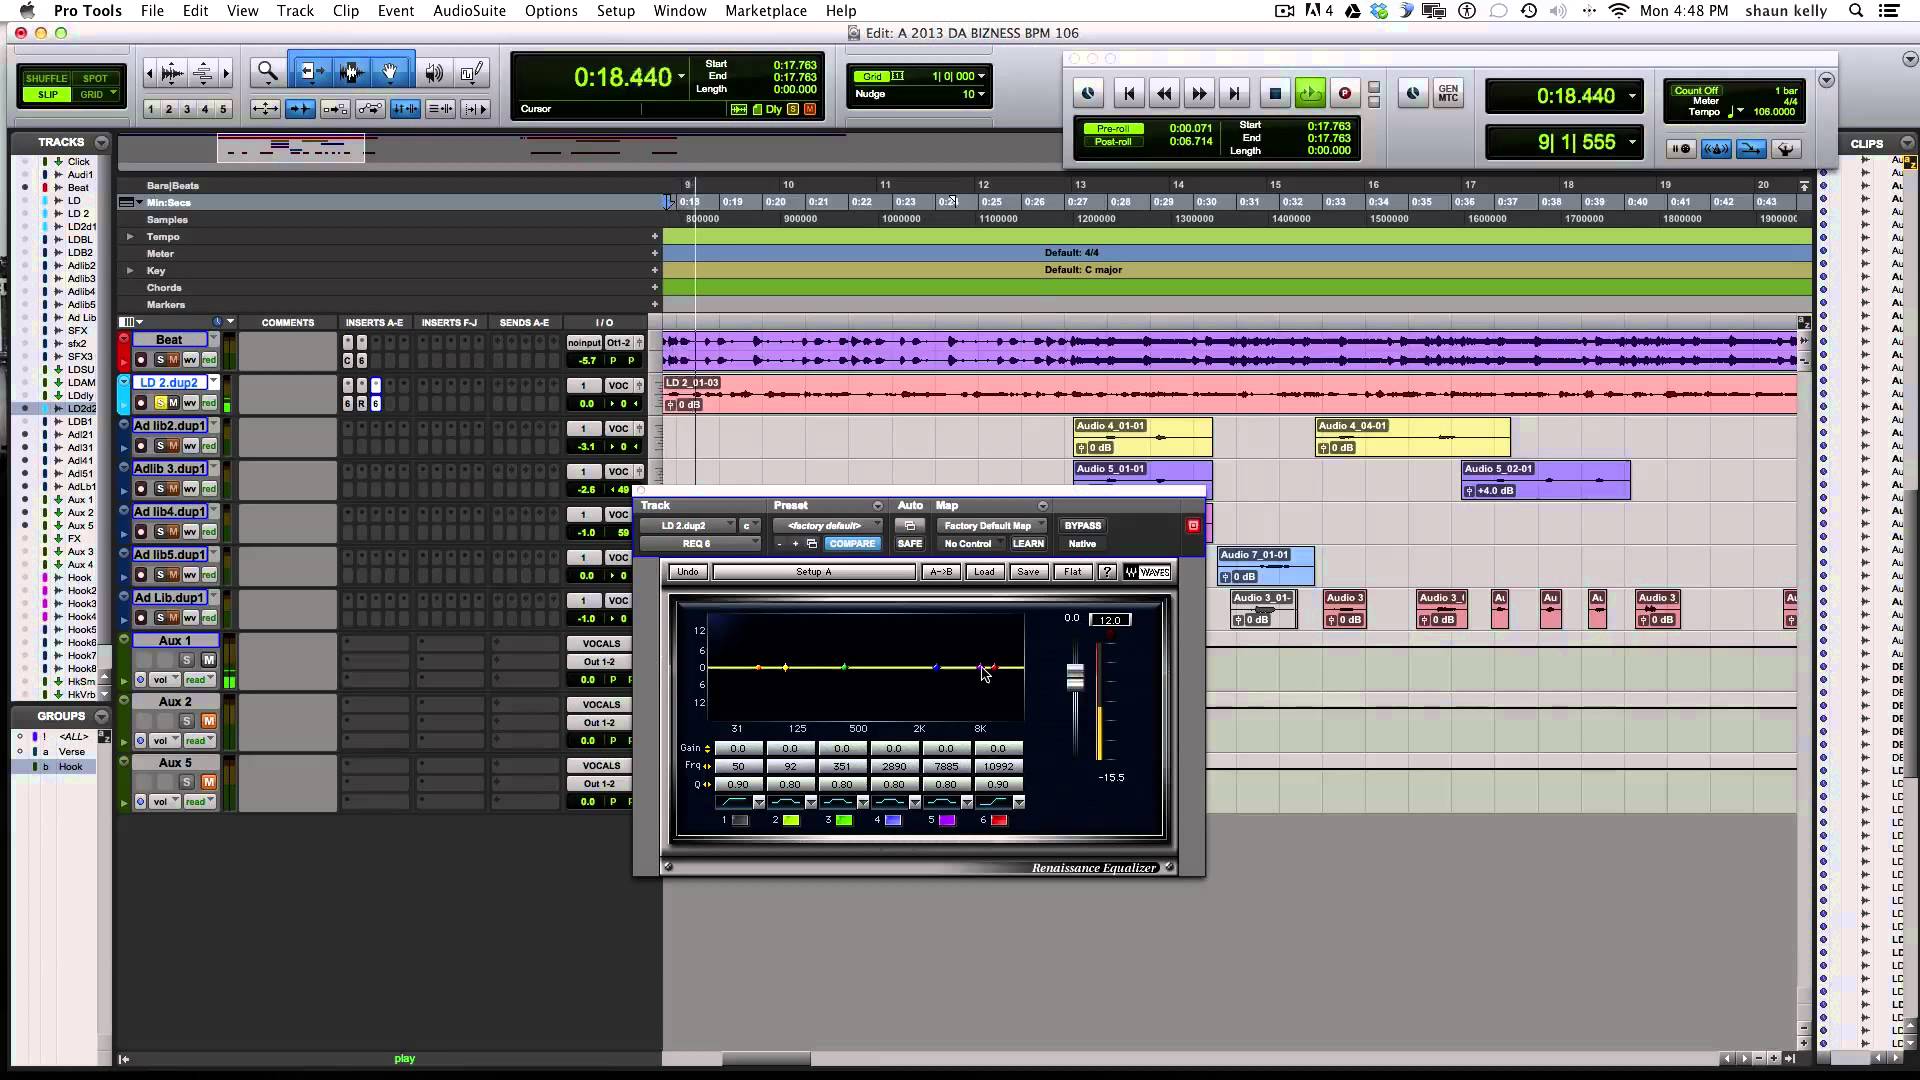Viewport: 1920px width, 1080px height.
Task: Click the Save button in plug-in
Action: point(1028,572)
